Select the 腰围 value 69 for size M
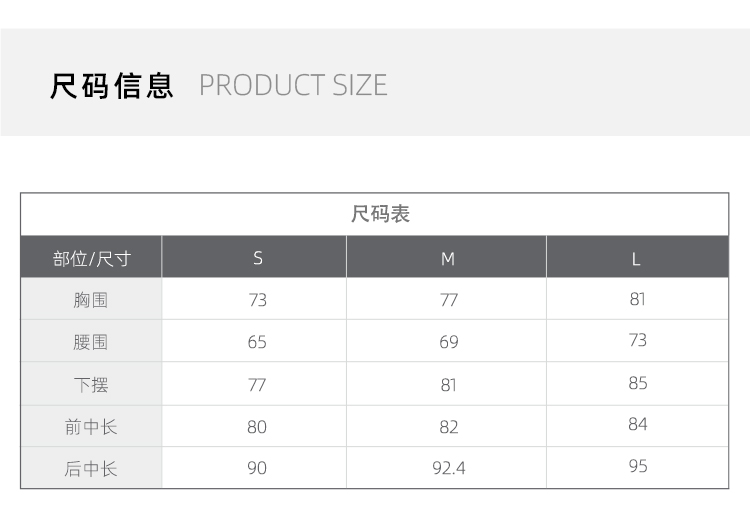The height and width of the screenshot is (508, 750). (449, 342)
